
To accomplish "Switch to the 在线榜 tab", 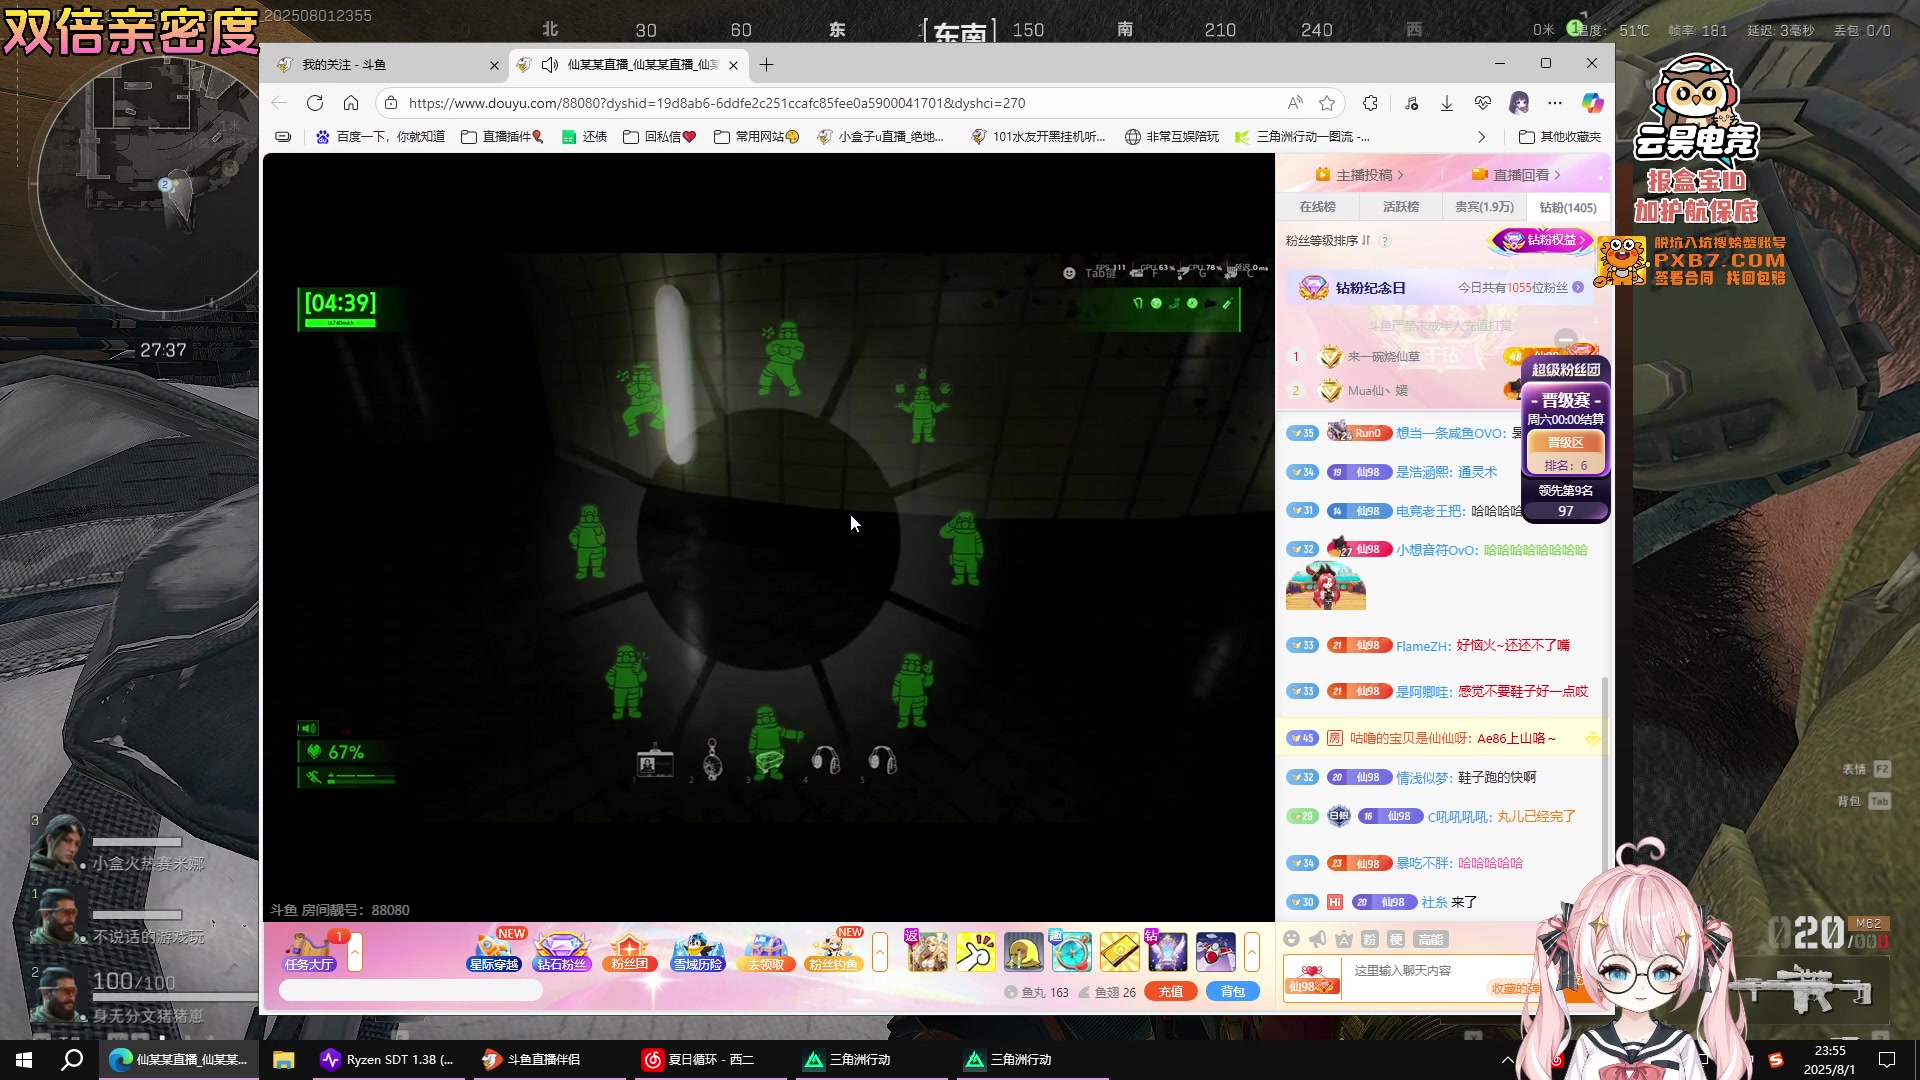I will pos(1317,207).
